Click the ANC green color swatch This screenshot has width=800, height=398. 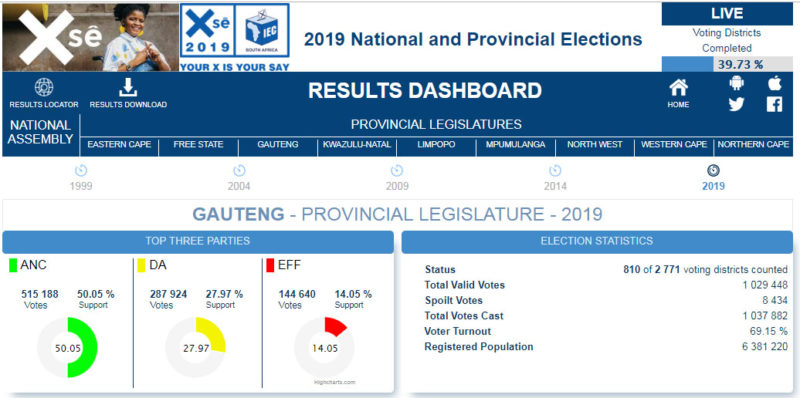pyautogui.click(x=13, y=266)
